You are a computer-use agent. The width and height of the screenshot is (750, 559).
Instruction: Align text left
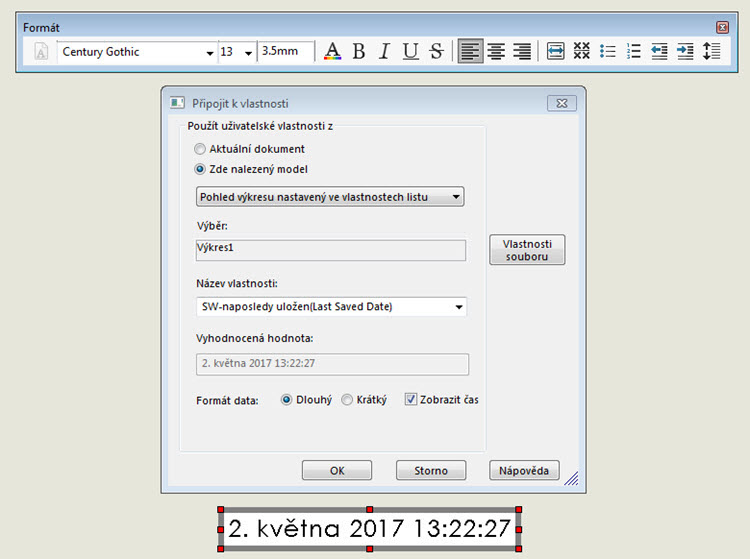click(x=470, y=51)
